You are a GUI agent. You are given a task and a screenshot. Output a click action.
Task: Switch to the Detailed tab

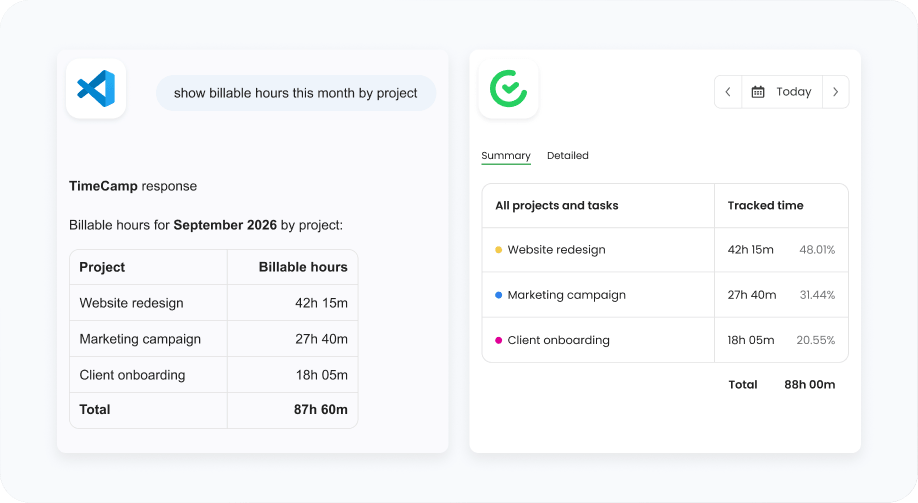567,156
